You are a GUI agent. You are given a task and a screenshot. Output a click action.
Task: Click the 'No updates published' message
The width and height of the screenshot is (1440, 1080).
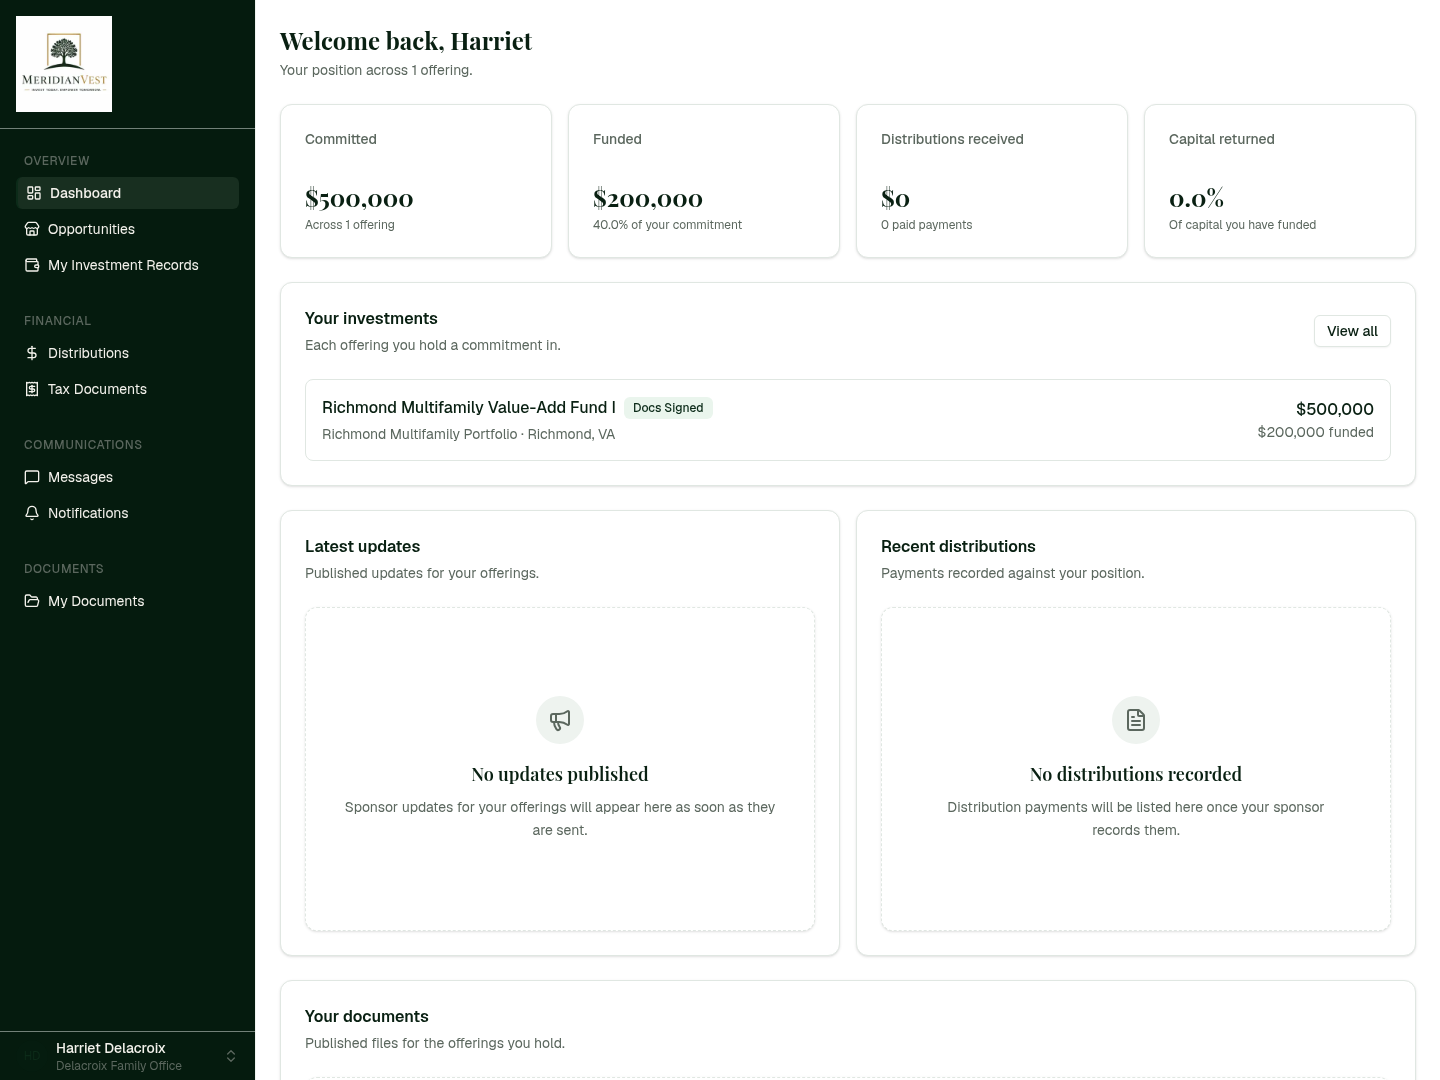click(x=560, y=774)
